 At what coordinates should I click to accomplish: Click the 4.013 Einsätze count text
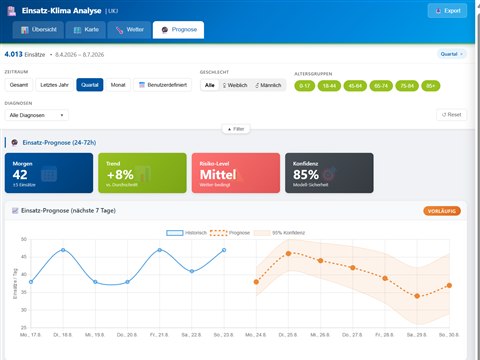[x=25, y=54]
